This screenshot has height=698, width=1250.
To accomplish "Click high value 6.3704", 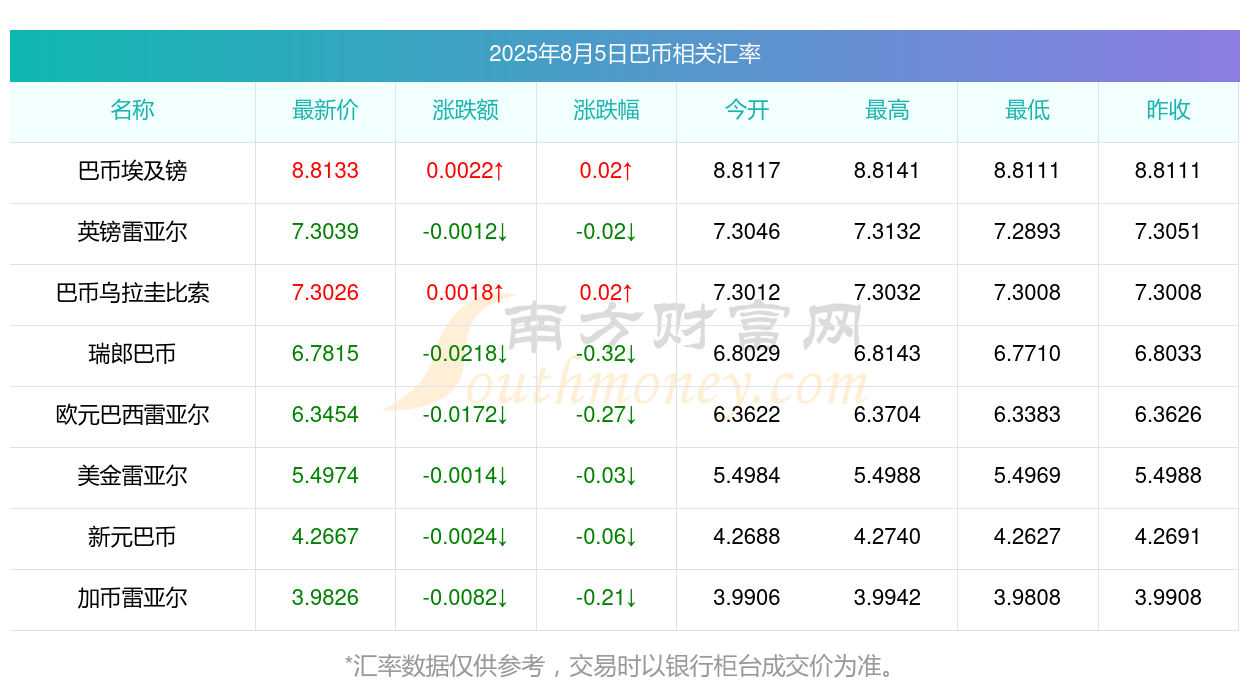I will click(x=887, y=415).
